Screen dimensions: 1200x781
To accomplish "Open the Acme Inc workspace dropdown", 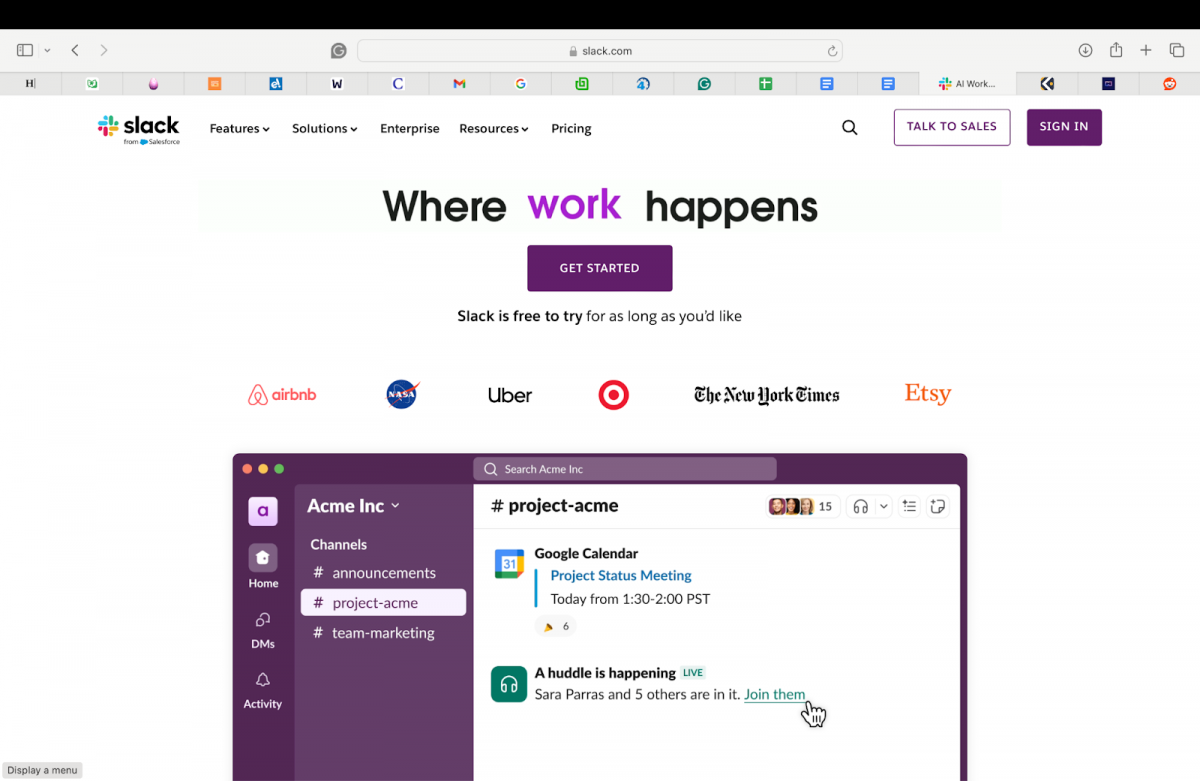I will pos(354,506).
